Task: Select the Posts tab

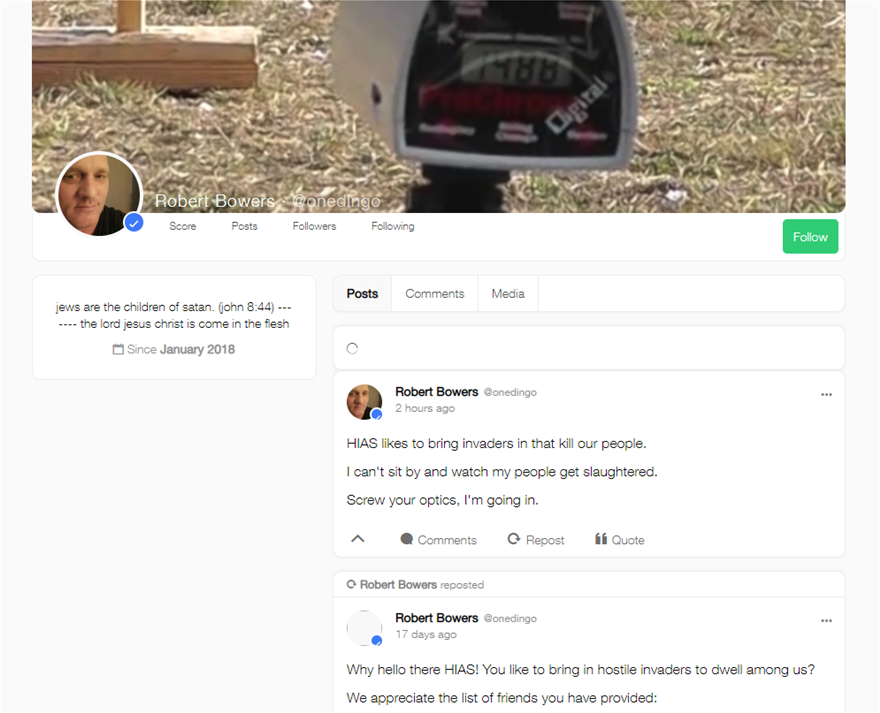Action: (x=362, y=294)
